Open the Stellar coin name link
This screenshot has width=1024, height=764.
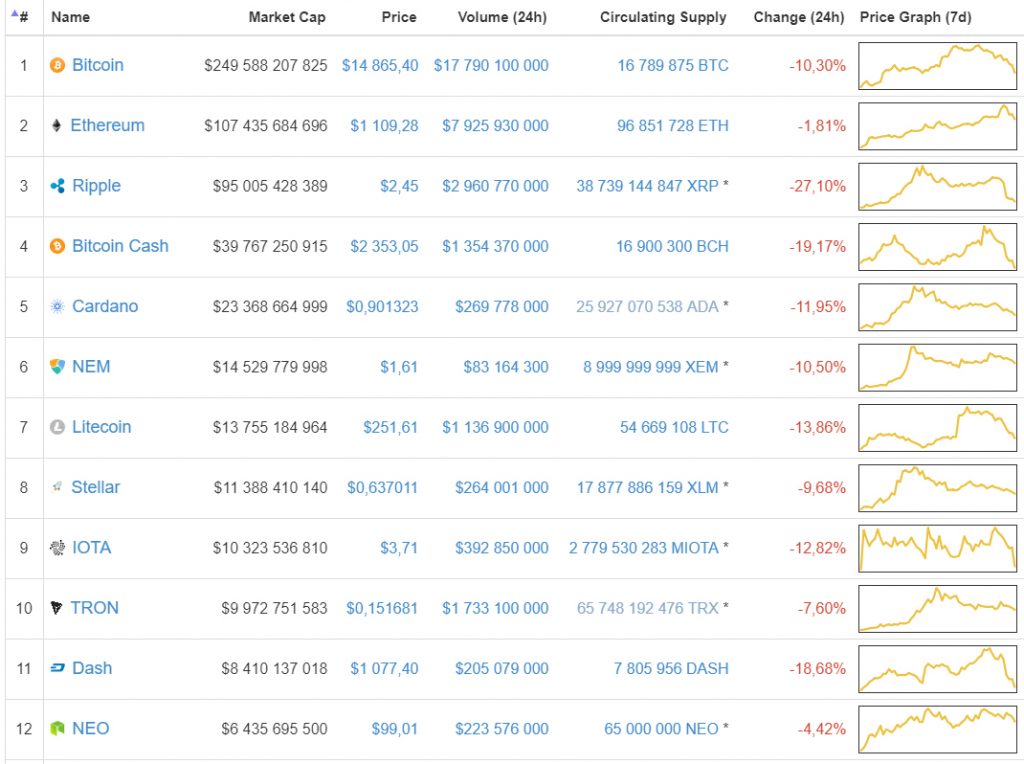pyautogui.click(x=95, y=487)
